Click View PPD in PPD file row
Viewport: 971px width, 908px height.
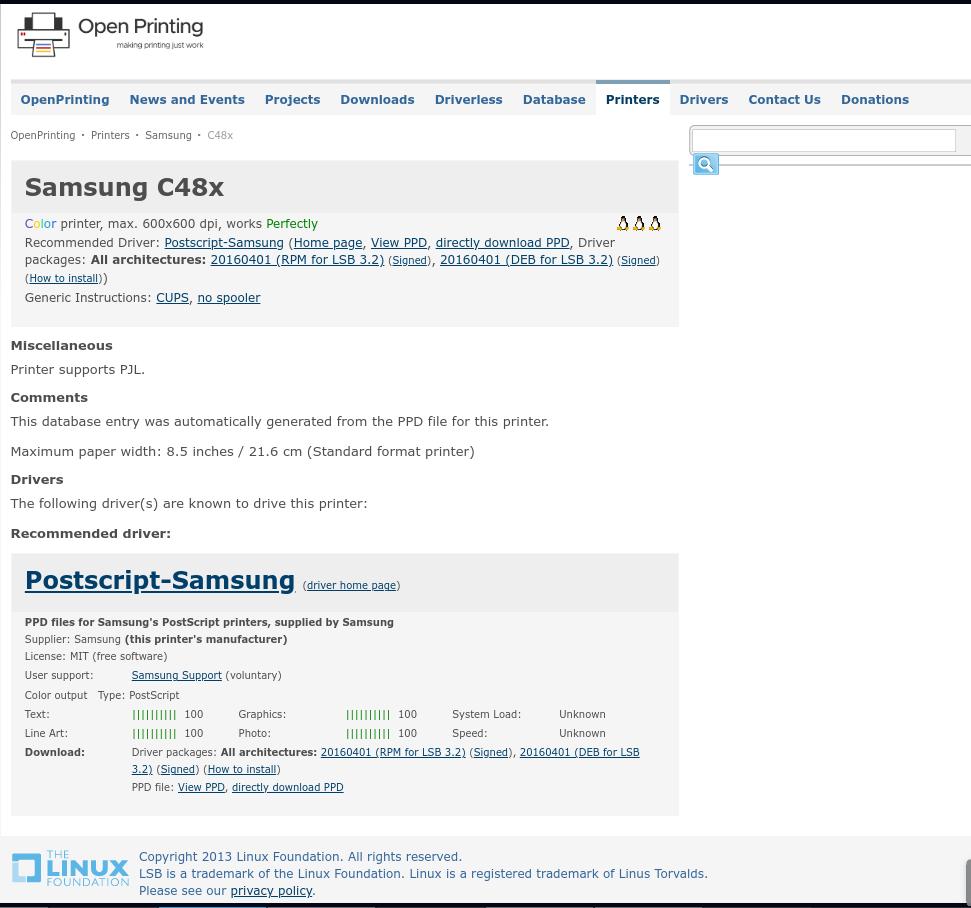coord(201,787)
